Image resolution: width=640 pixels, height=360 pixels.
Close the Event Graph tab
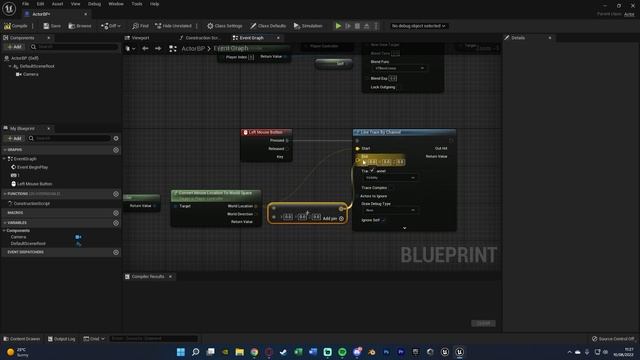(x=278, y=38)
